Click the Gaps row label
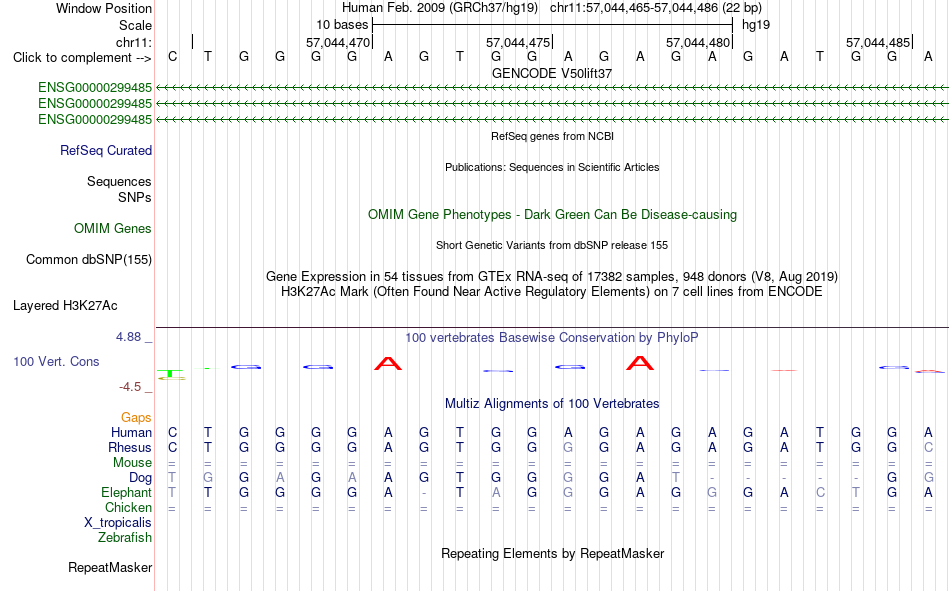This screenshot has width=950, height=591. click(136, 417)
